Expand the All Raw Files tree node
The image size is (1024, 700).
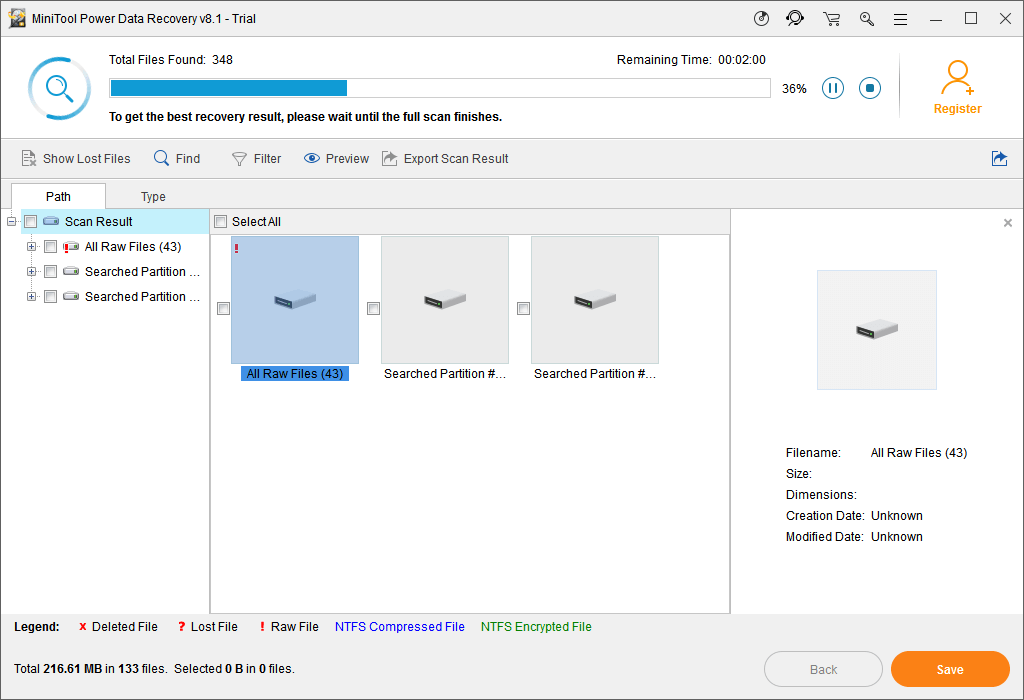31,247
